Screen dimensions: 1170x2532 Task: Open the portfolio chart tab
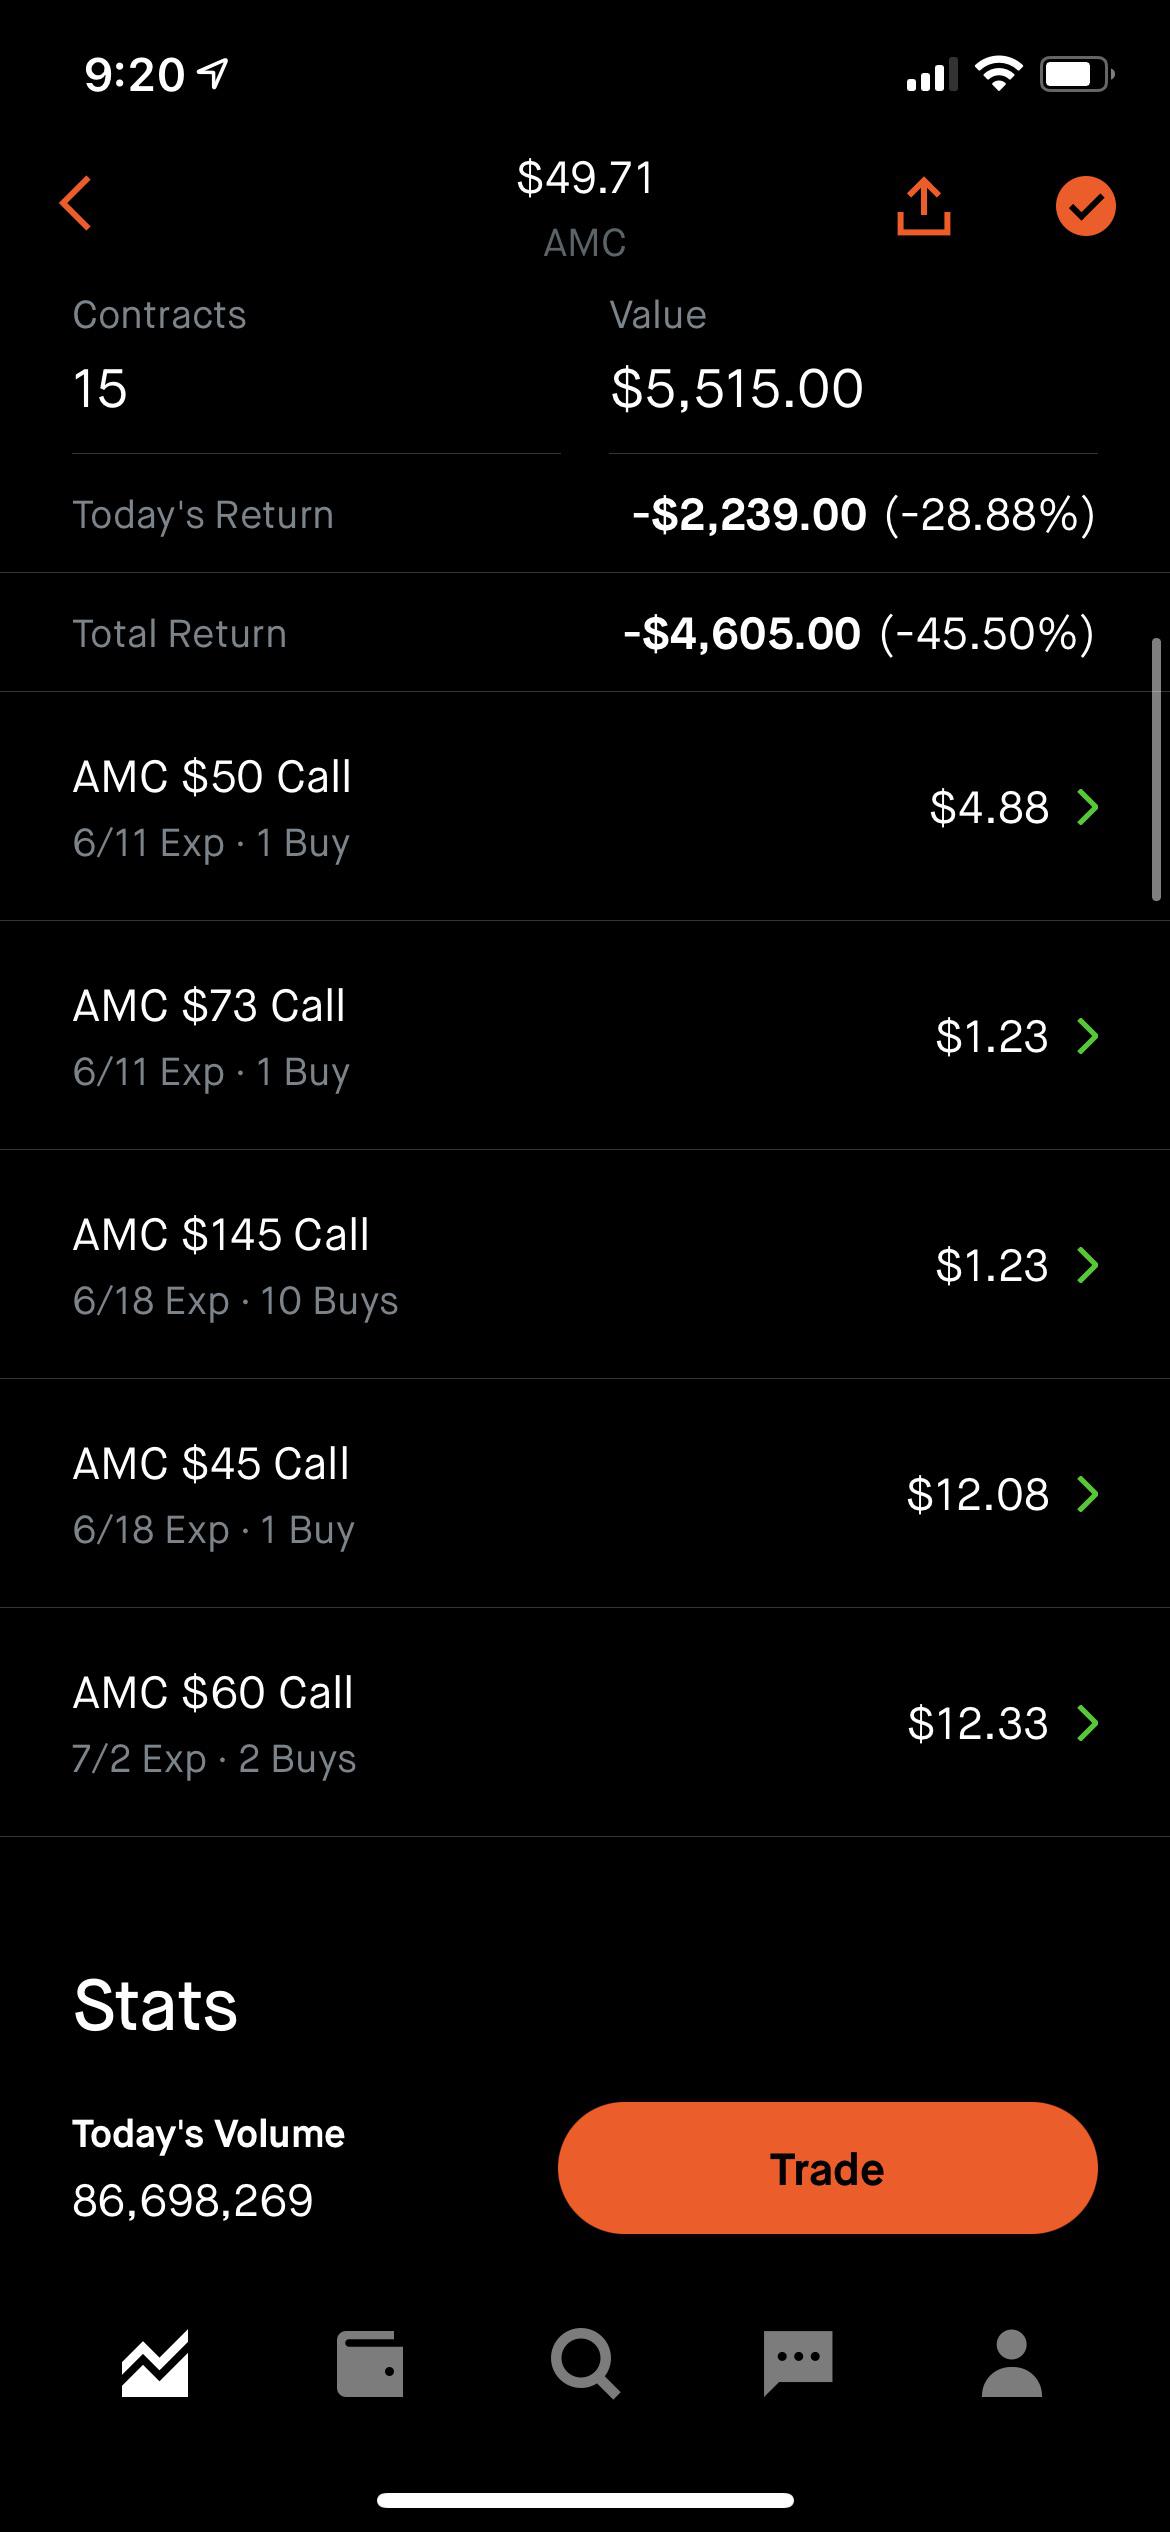(155, 2364)
